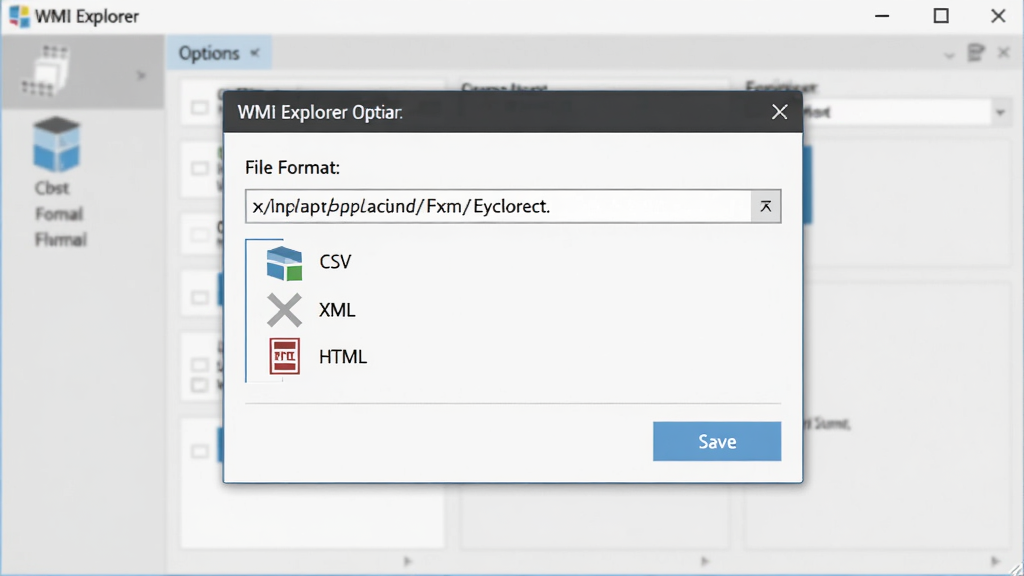
Task: Toggle the fourth checkbox in the Options panel
Action: 200,298
